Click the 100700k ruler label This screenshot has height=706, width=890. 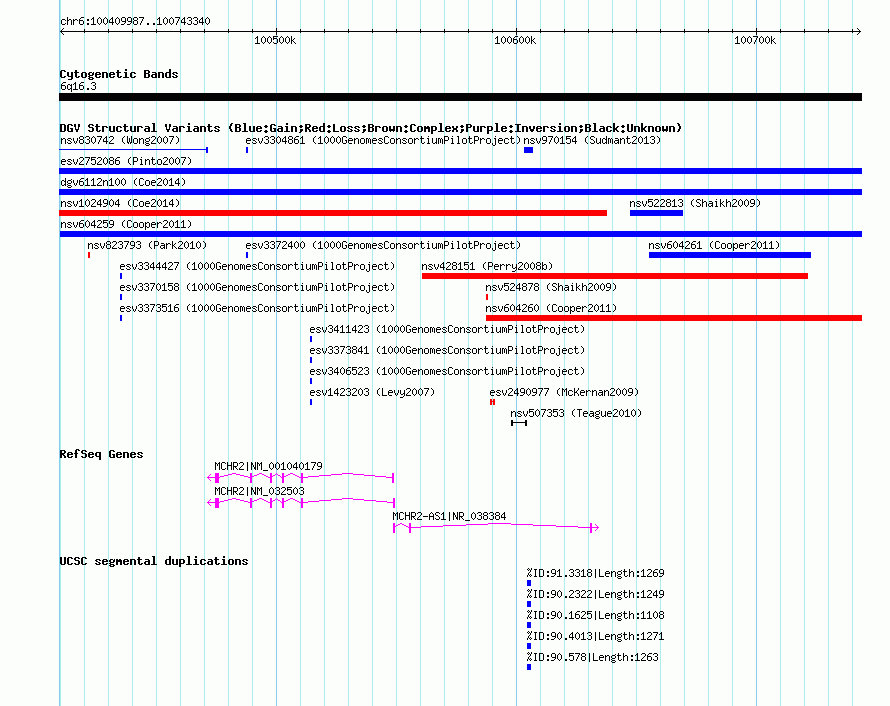tap(755, 40)
